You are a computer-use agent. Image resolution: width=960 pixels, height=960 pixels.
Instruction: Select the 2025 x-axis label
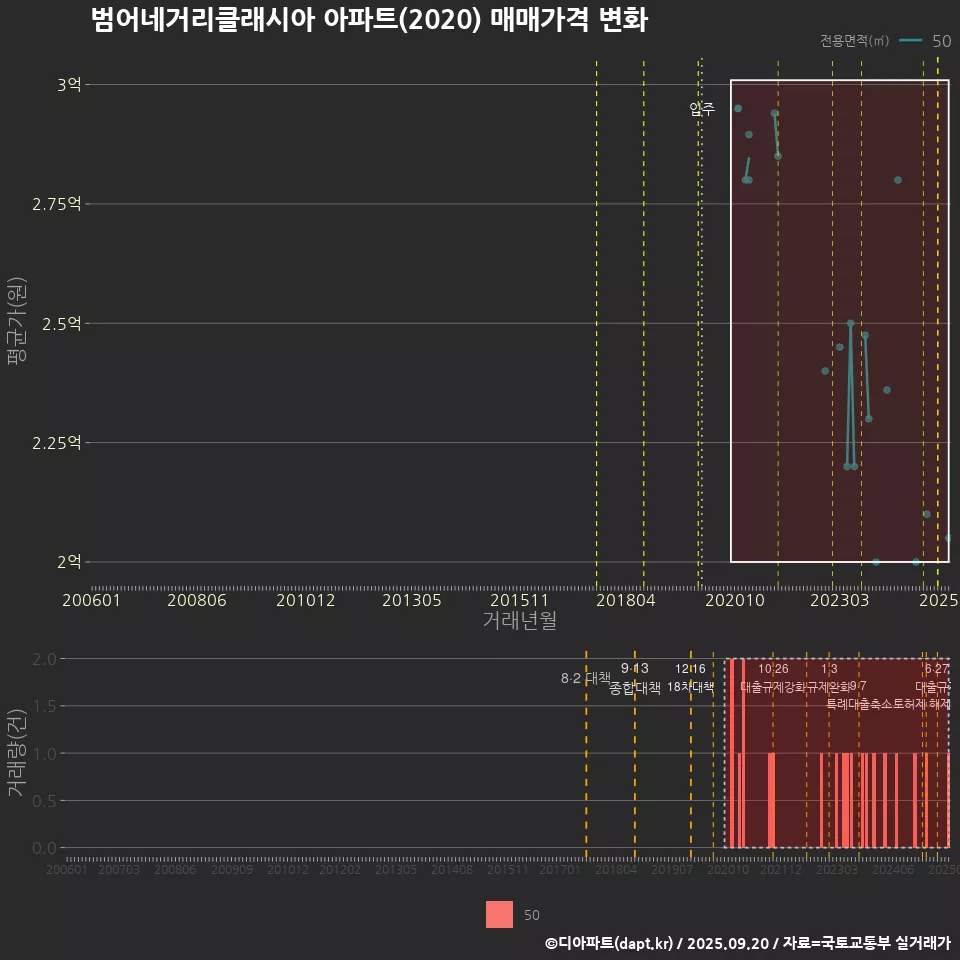(x=939, y=600)
